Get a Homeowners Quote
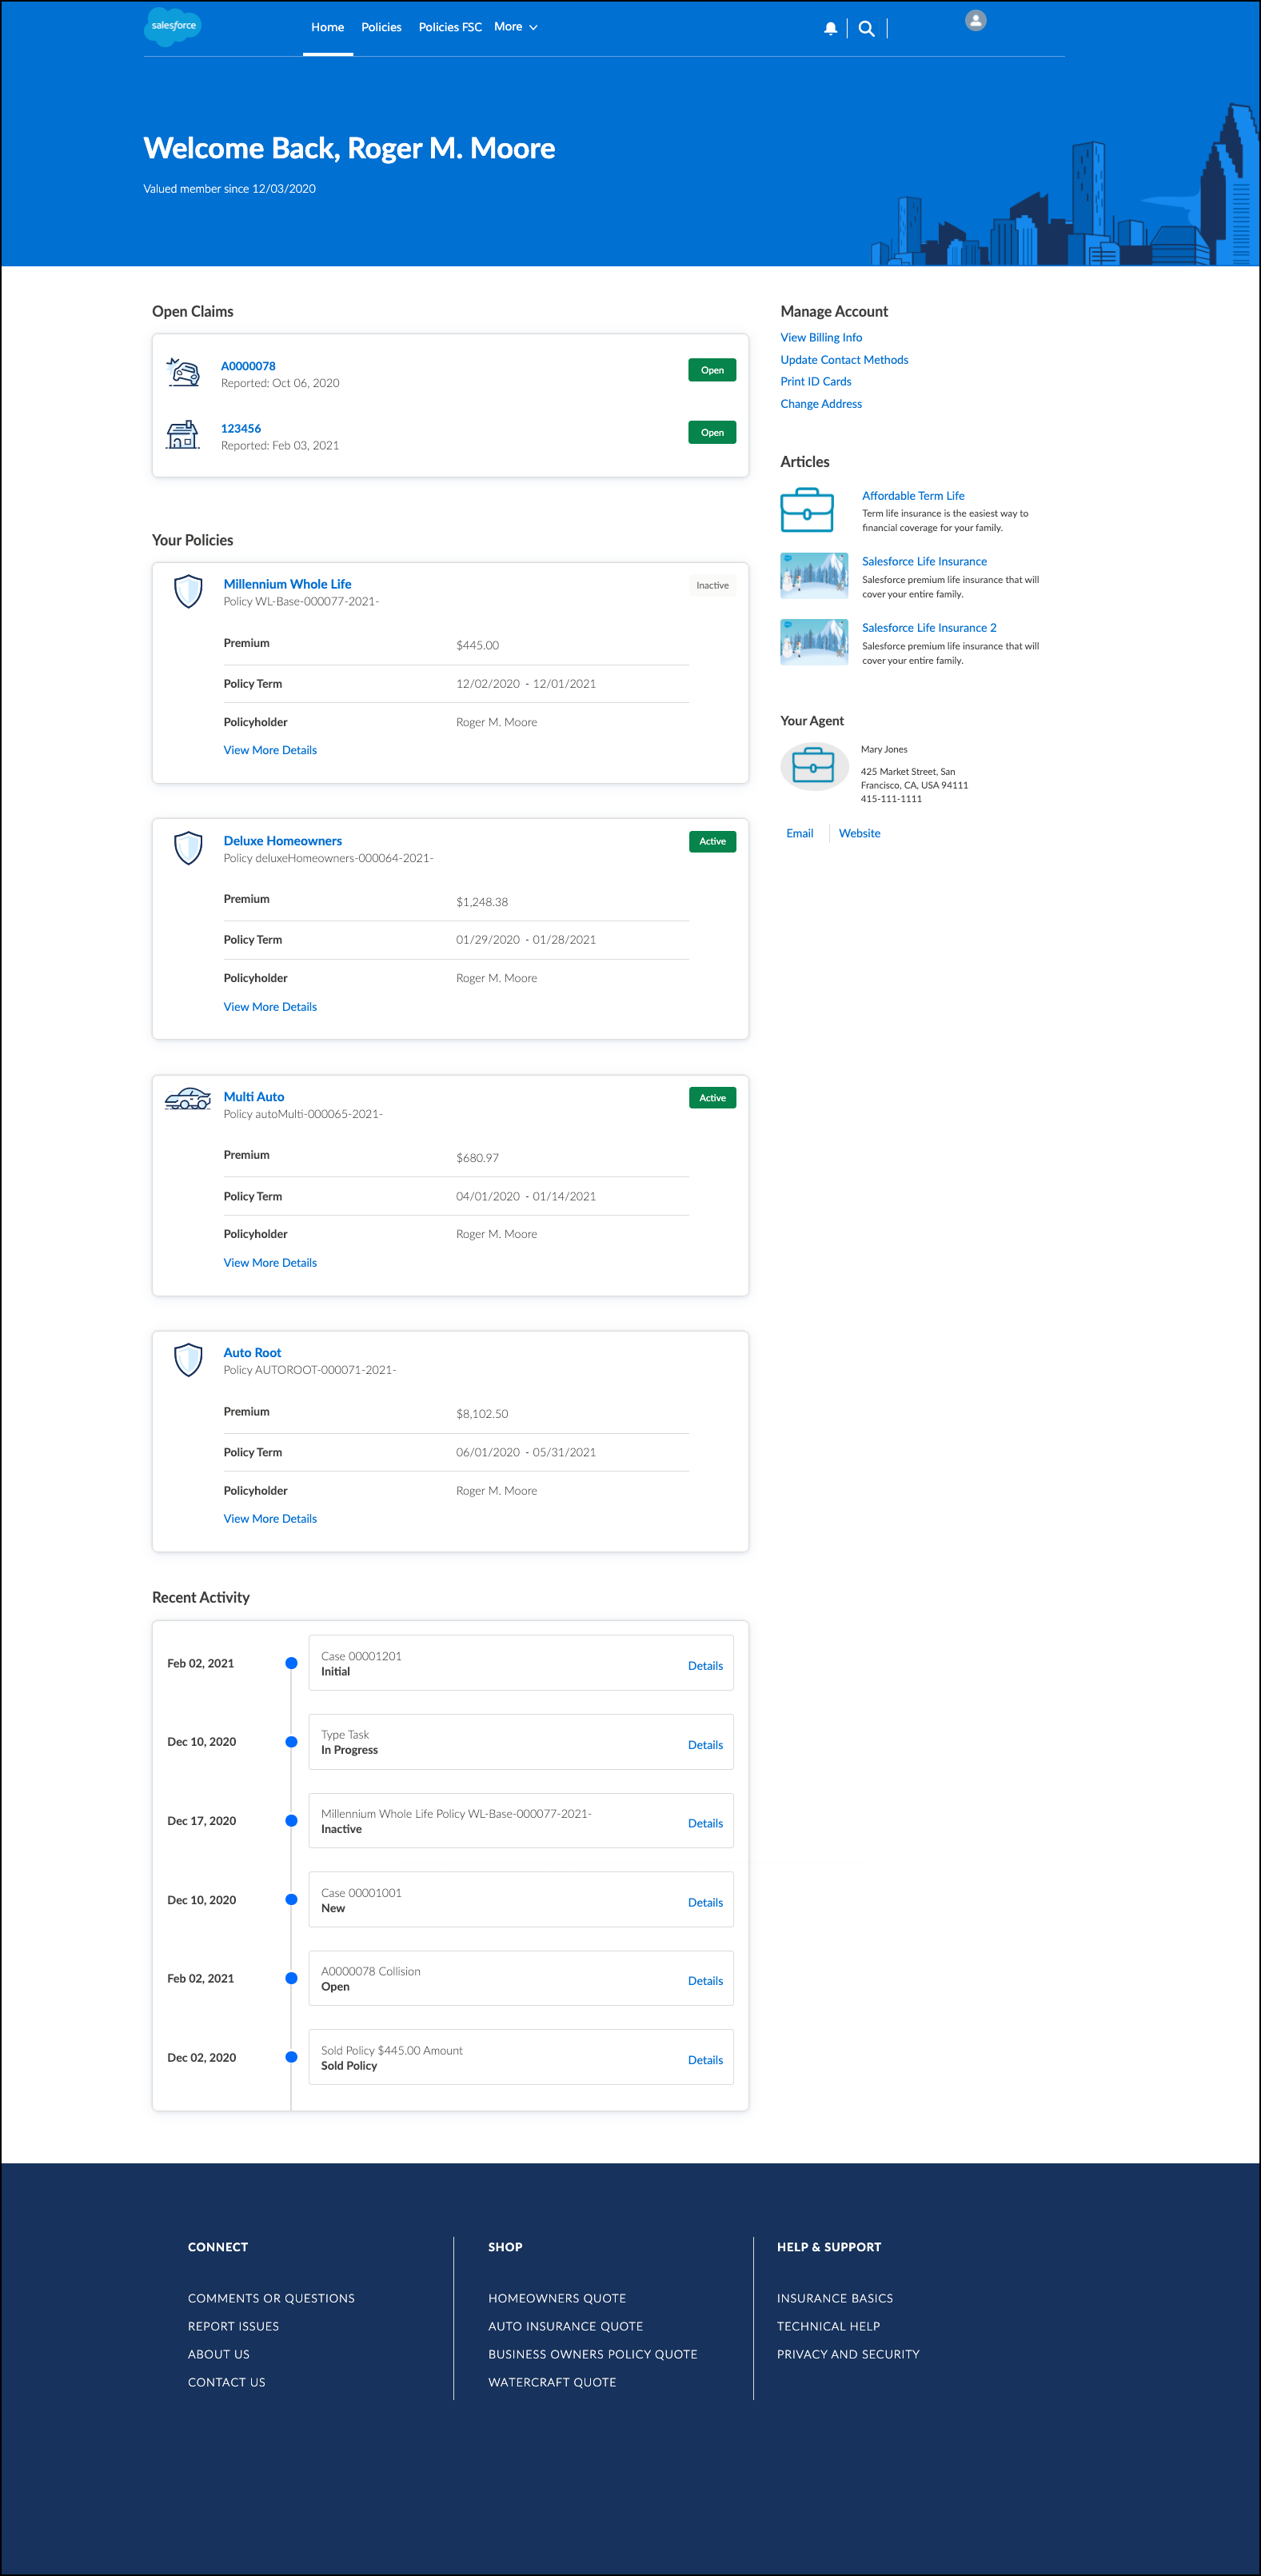Screen dimensions: 1261x2576 pyautogui.click(x=557, y=2298)
